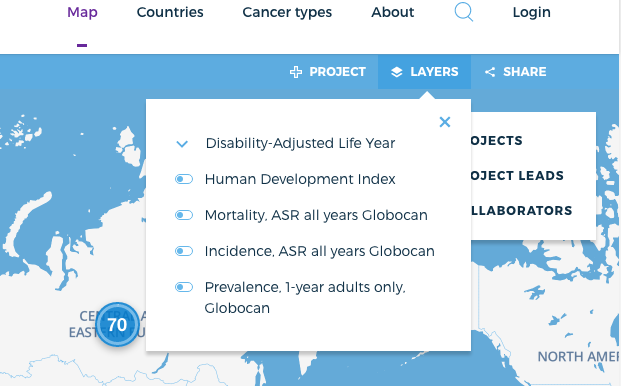Close the layers popup with X
Screen dimensions: 621x386
pyautogui.click(x=445, y=122)
